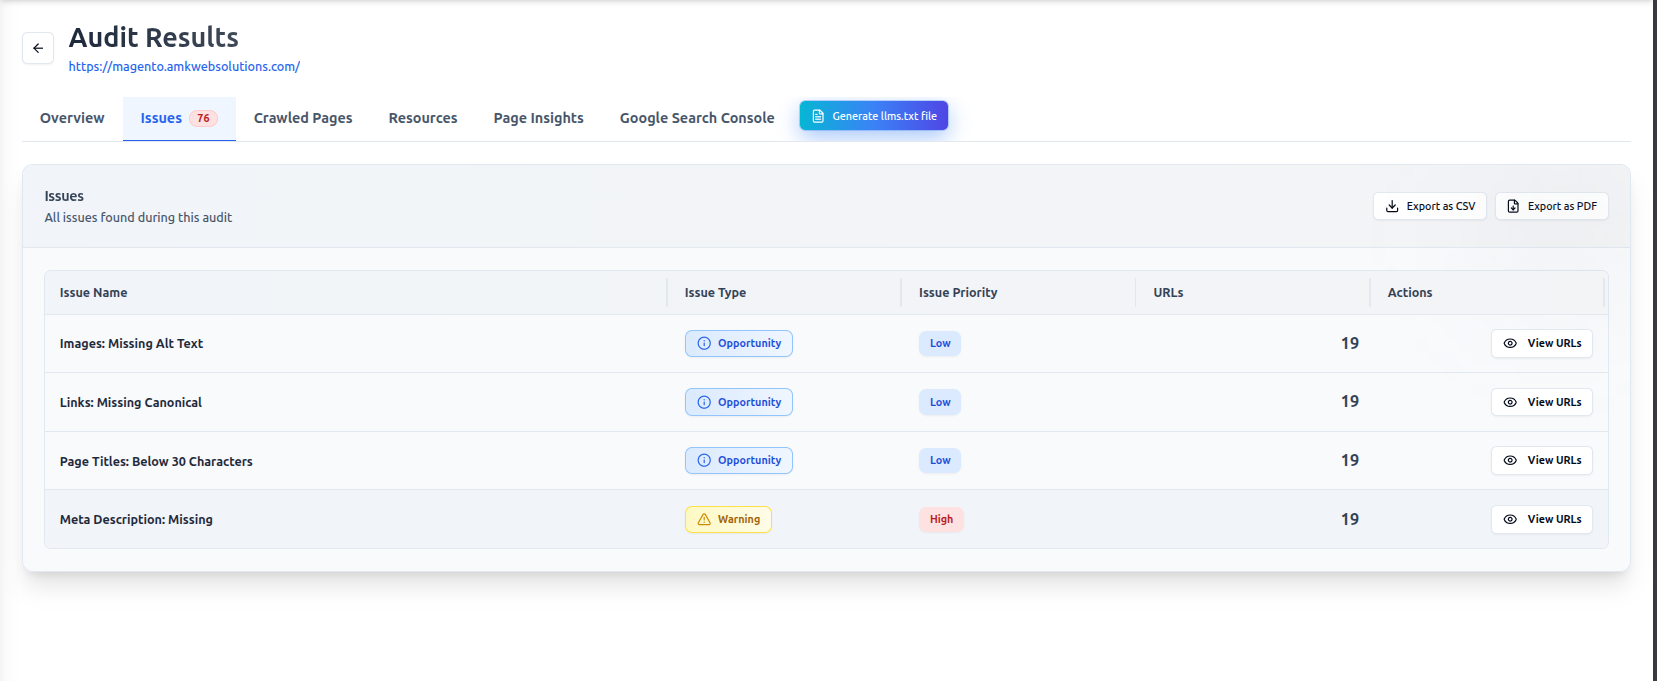Click the URL count 19 in Missing Alt Text row

[1350, 343]
